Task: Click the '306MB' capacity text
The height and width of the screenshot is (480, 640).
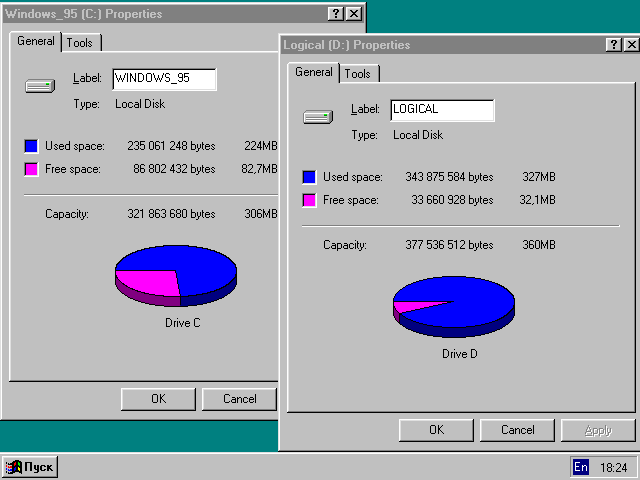Action: pos(261,213)
